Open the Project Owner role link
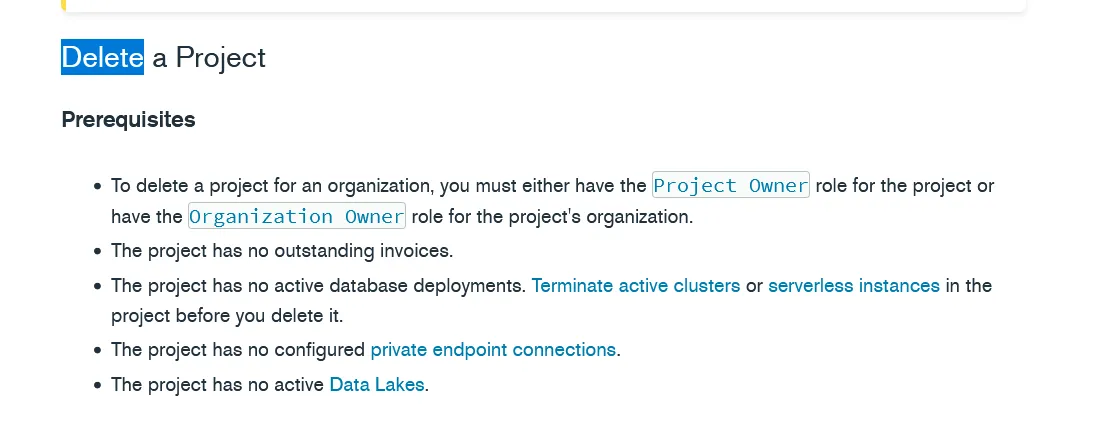This screenshot has height=429, width=1097. coord(730,185)
